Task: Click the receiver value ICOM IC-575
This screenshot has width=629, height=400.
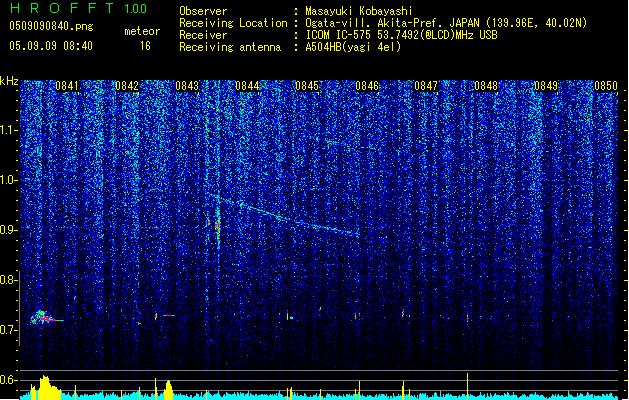Action: point(401,35)
